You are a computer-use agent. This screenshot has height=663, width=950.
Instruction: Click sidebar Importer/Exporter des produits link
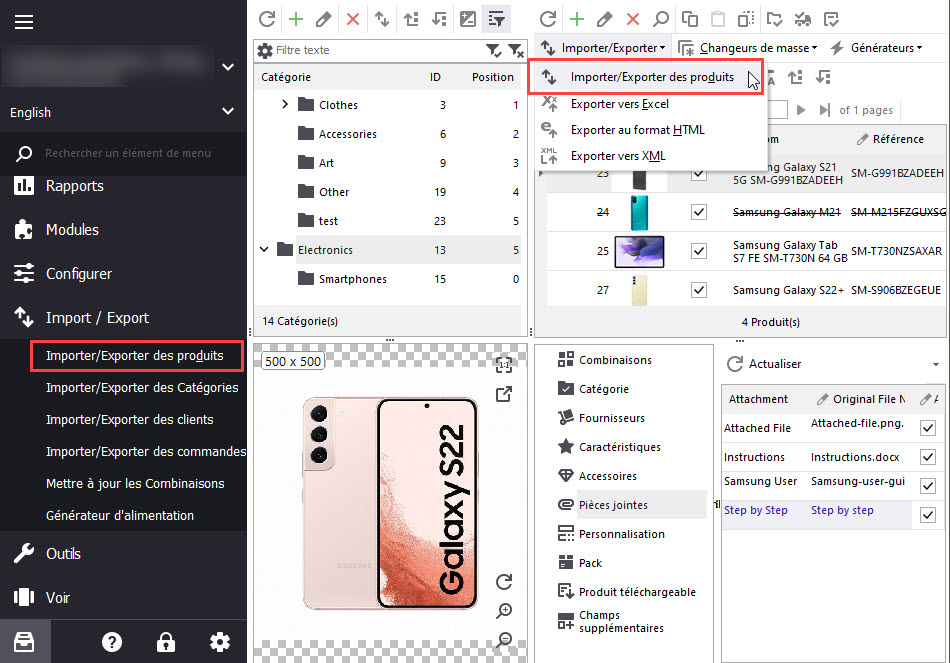click(x=135, y=355)
